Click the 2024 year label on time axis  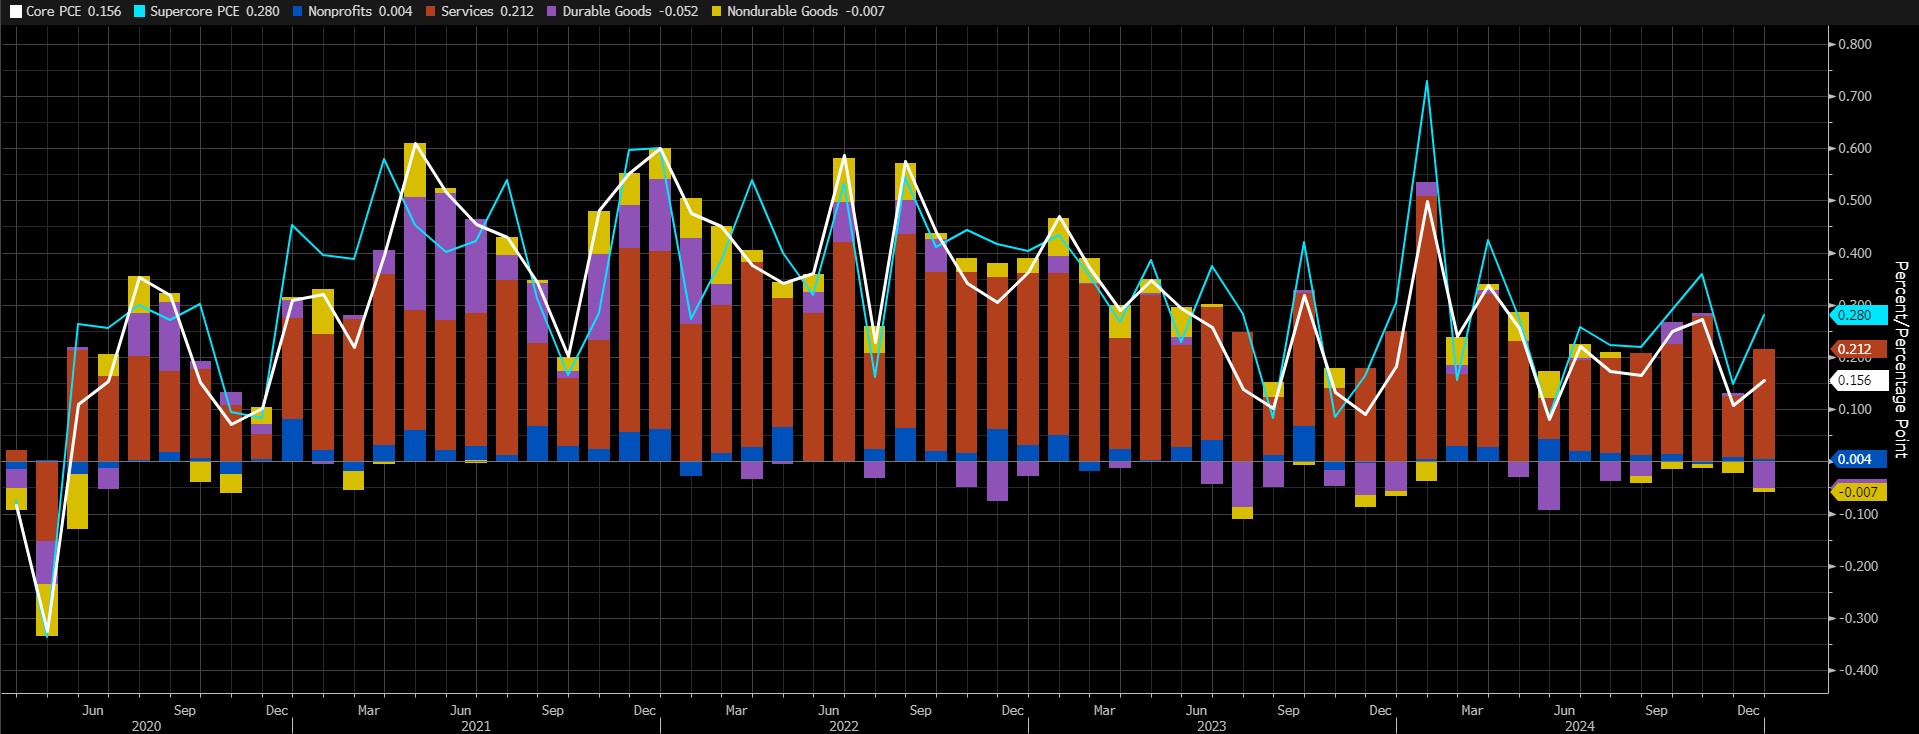point(1579,726)
